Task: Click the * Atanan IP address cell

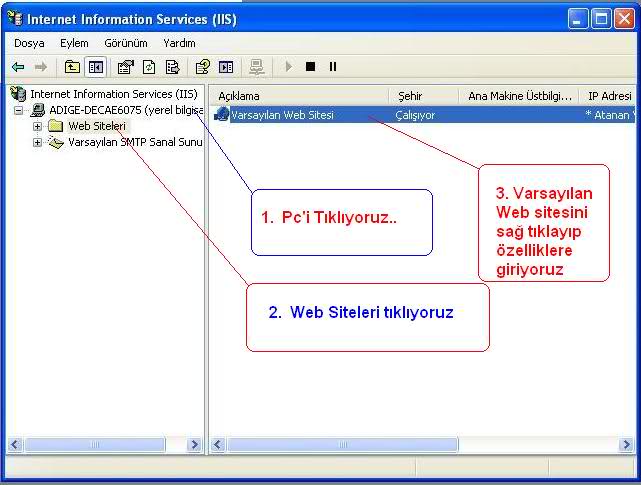Action: [x=610, y=115]
